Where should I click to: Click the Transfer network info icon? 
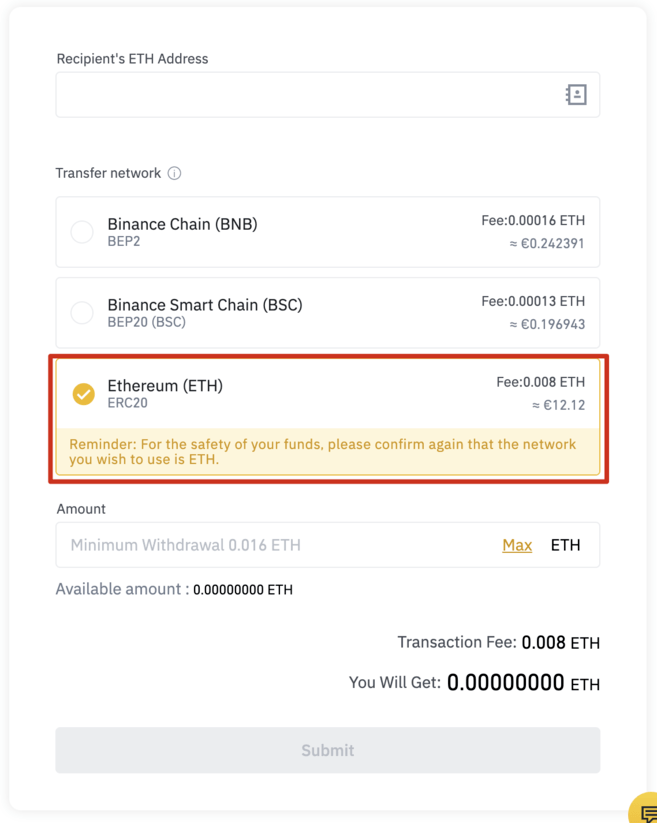tap(174, 173)
